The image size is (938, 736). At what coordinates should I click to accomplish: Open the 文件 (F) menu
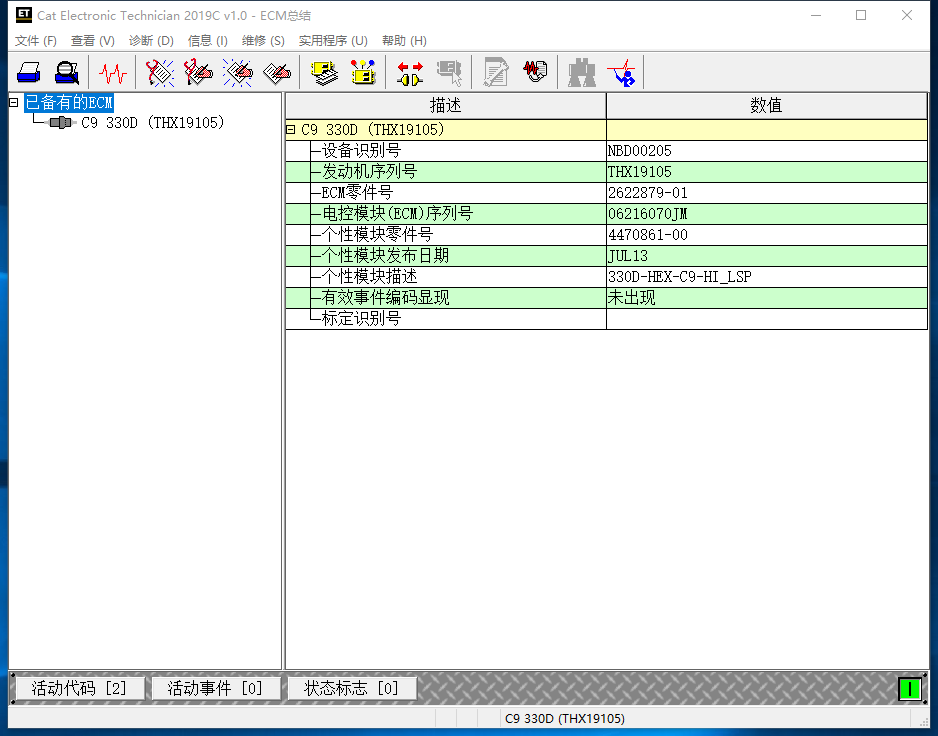(x=36, y=41)
